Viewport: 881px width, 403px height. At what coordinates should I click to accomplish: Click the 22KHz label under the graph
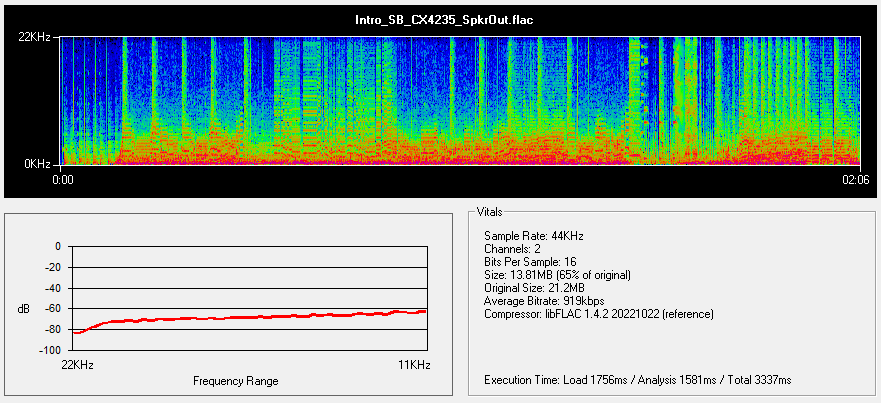pos(77,366)
